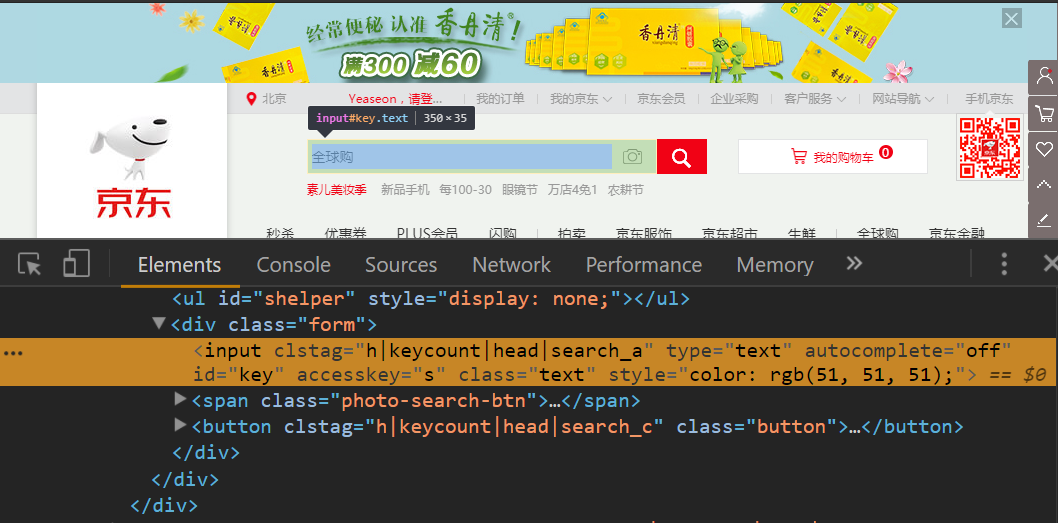Open the Memory tab
1058x523 pixels.
click(x=775, y=265)
